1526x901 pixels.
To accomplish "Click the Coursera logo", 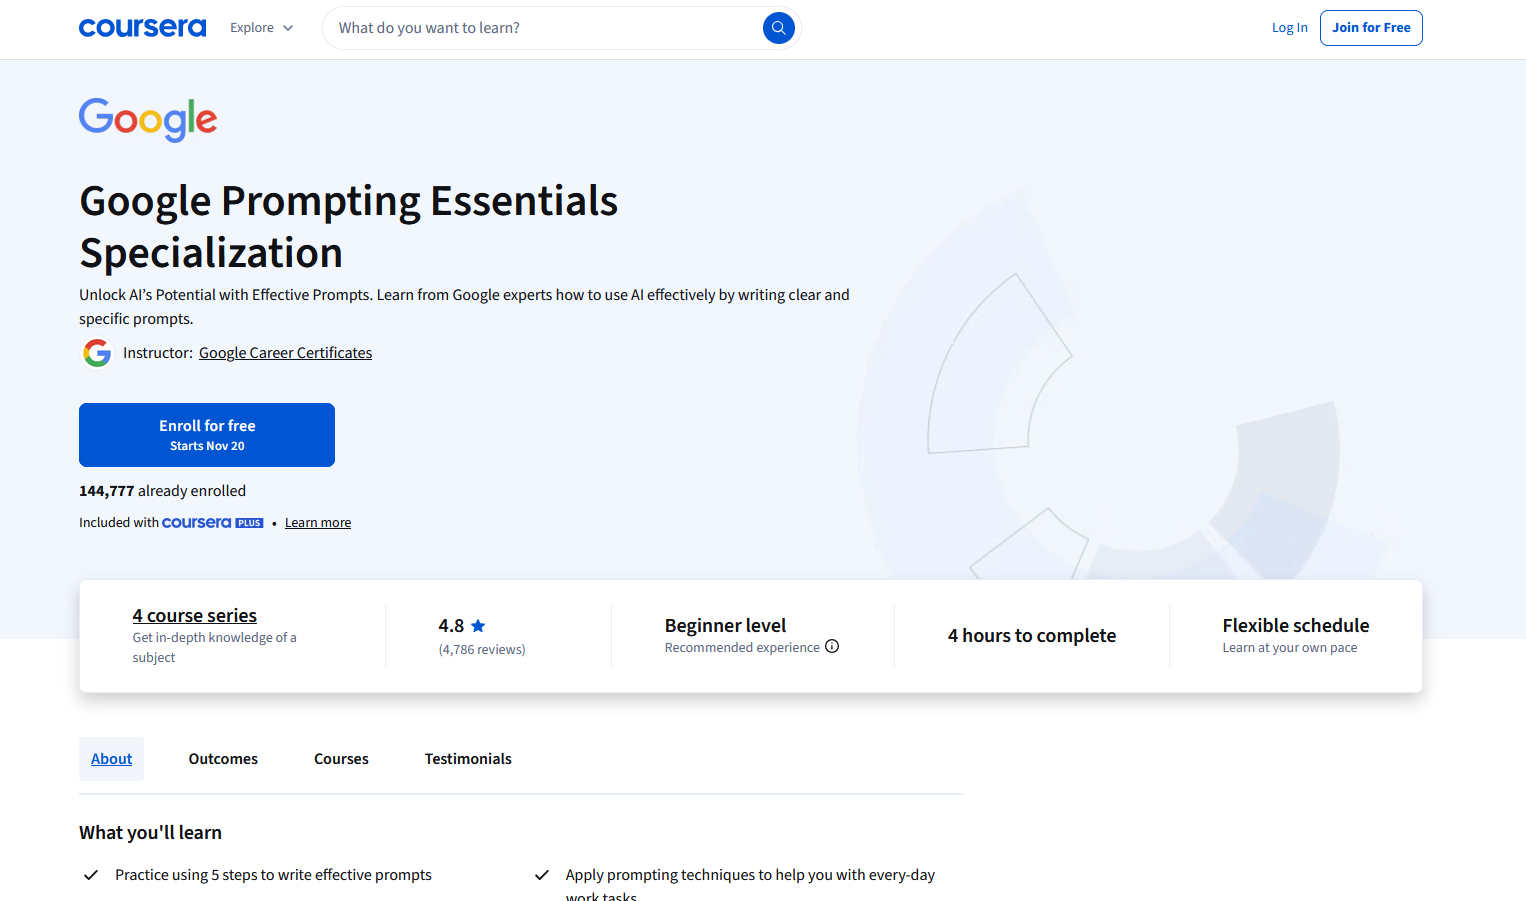I will coord(142,28).
